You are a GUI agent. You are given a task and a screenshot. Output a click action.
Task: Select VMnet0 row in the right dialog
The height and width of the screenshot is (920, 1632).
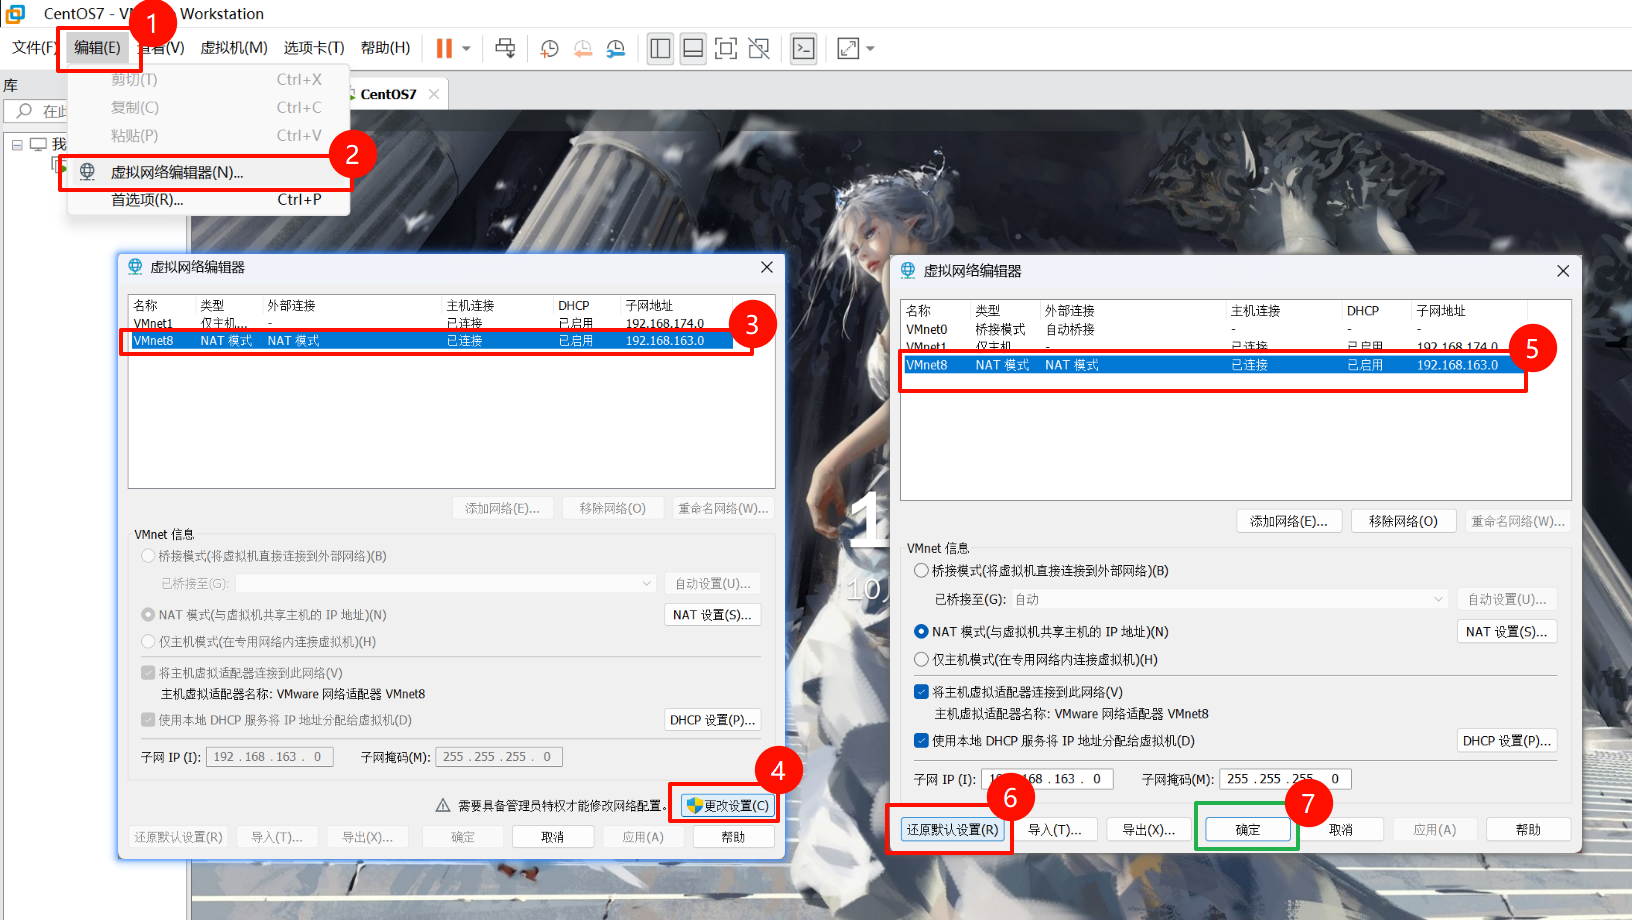click(x=1212, y=329)
